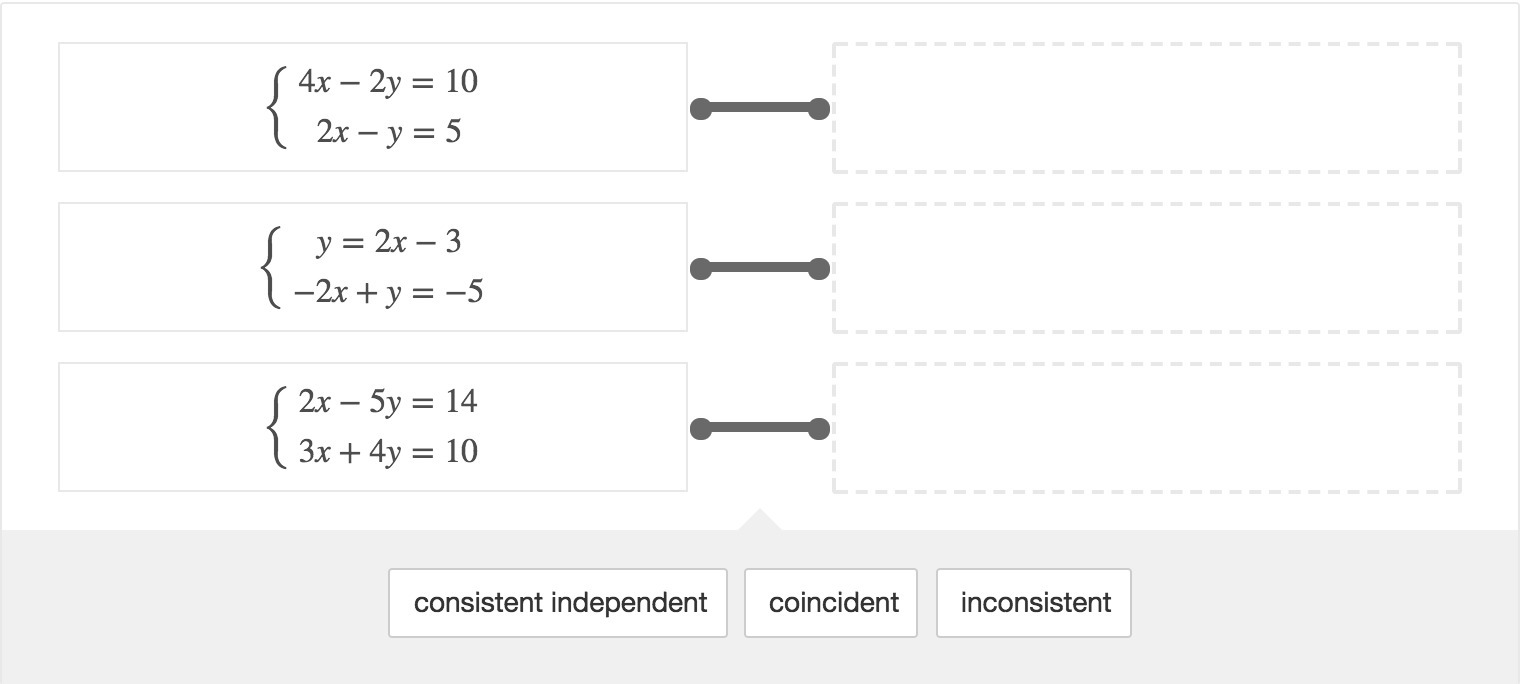Screen dimensions: 1526x684
Task: Click left endpoint dot of bottom connector
Action: pyautogui.click(x=701, y=428)
